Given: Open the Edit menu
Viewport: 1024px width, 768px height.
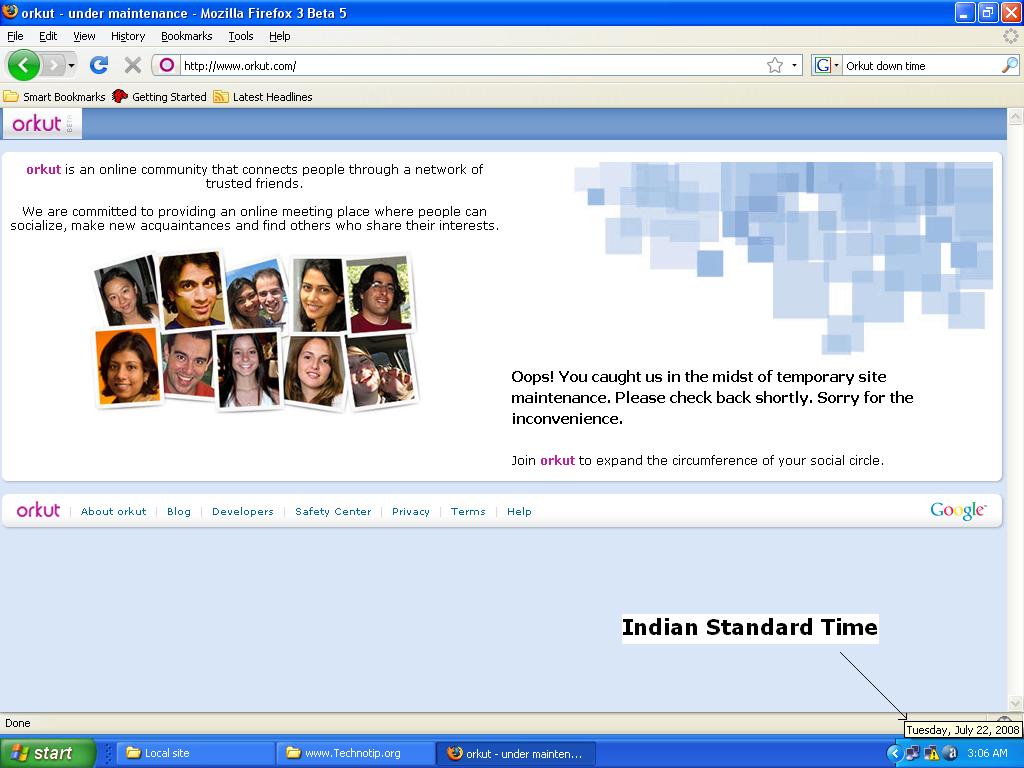Looking at the screenshot, I should point(48,36).
